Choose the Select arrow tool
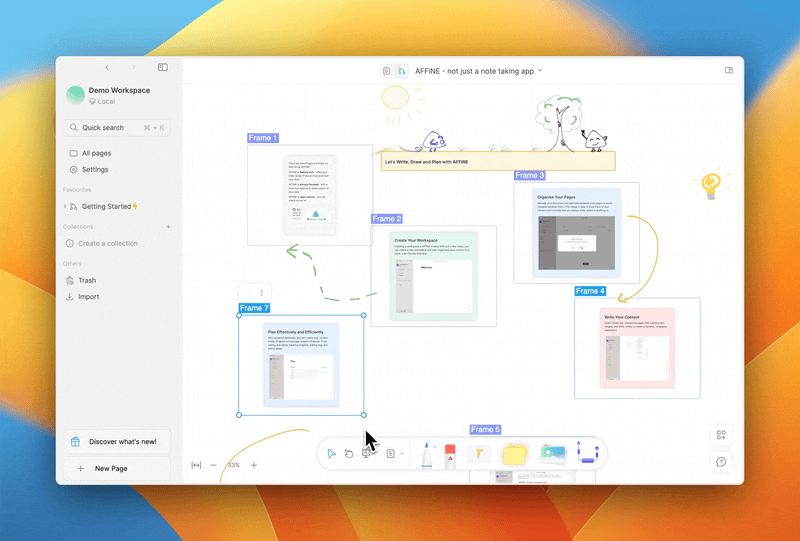The height and width of the screenshot is (541, 800). tap(331, 454)
